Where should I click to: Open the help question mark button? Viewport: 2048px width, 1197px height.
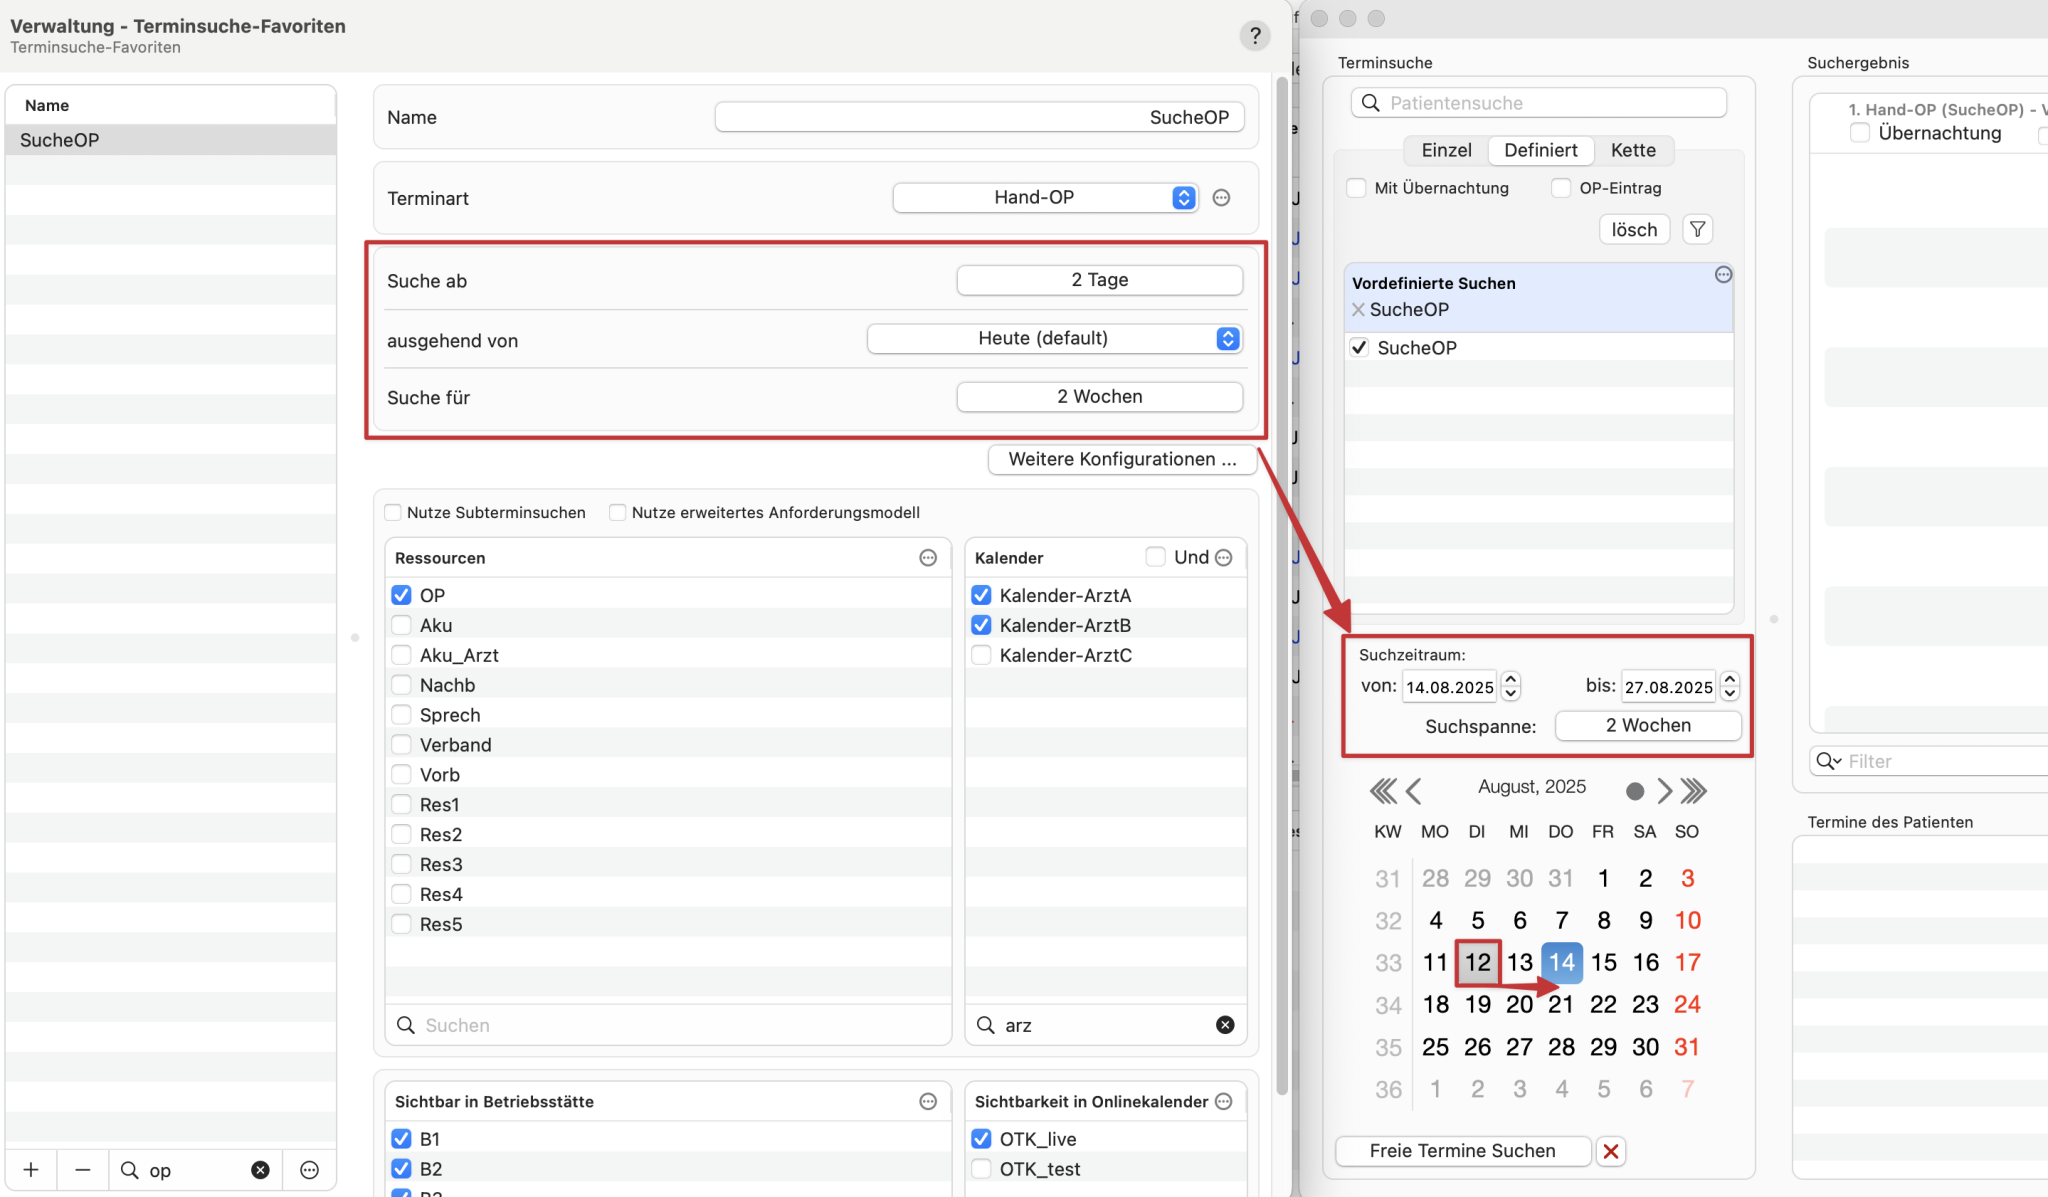click(1254, 36)
